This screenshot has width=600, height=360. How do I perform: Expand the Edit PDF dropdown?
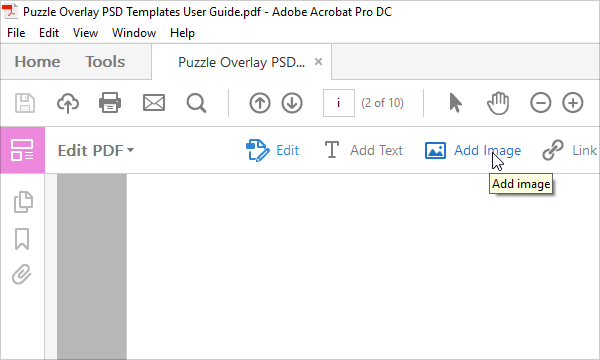tap(96, 150)
